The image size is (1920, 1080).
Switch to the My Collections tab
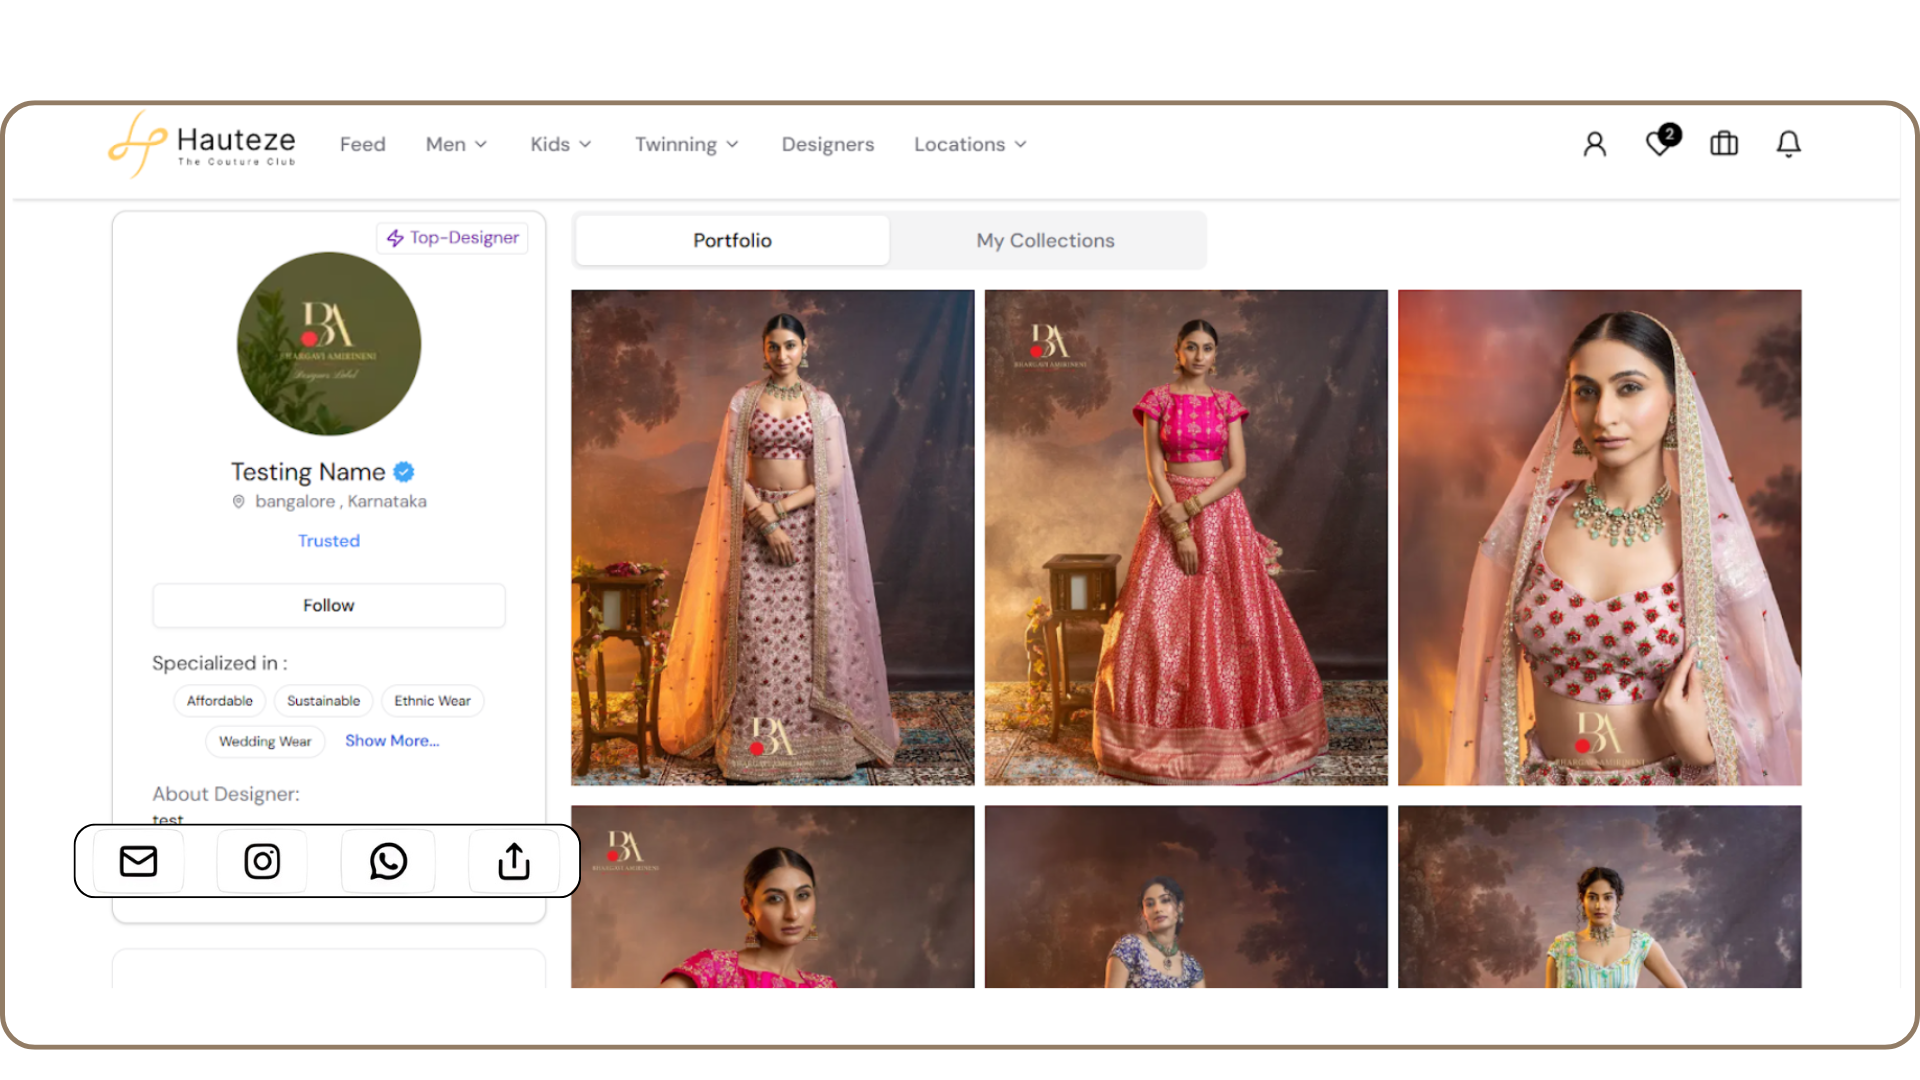tap(1045, 240)
